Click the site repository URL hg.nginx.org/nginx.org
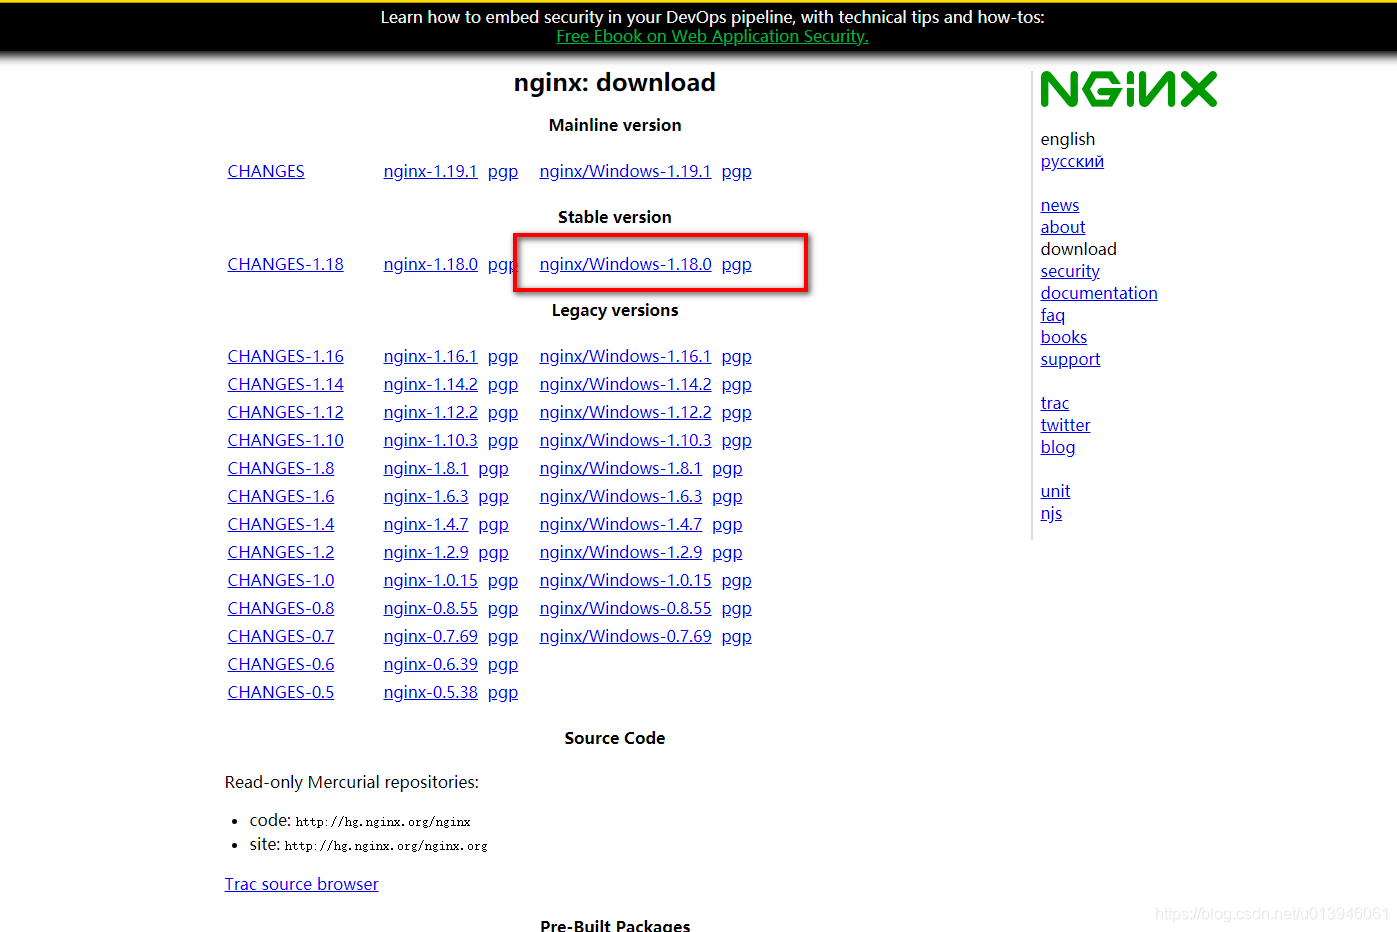 point(386,846)
